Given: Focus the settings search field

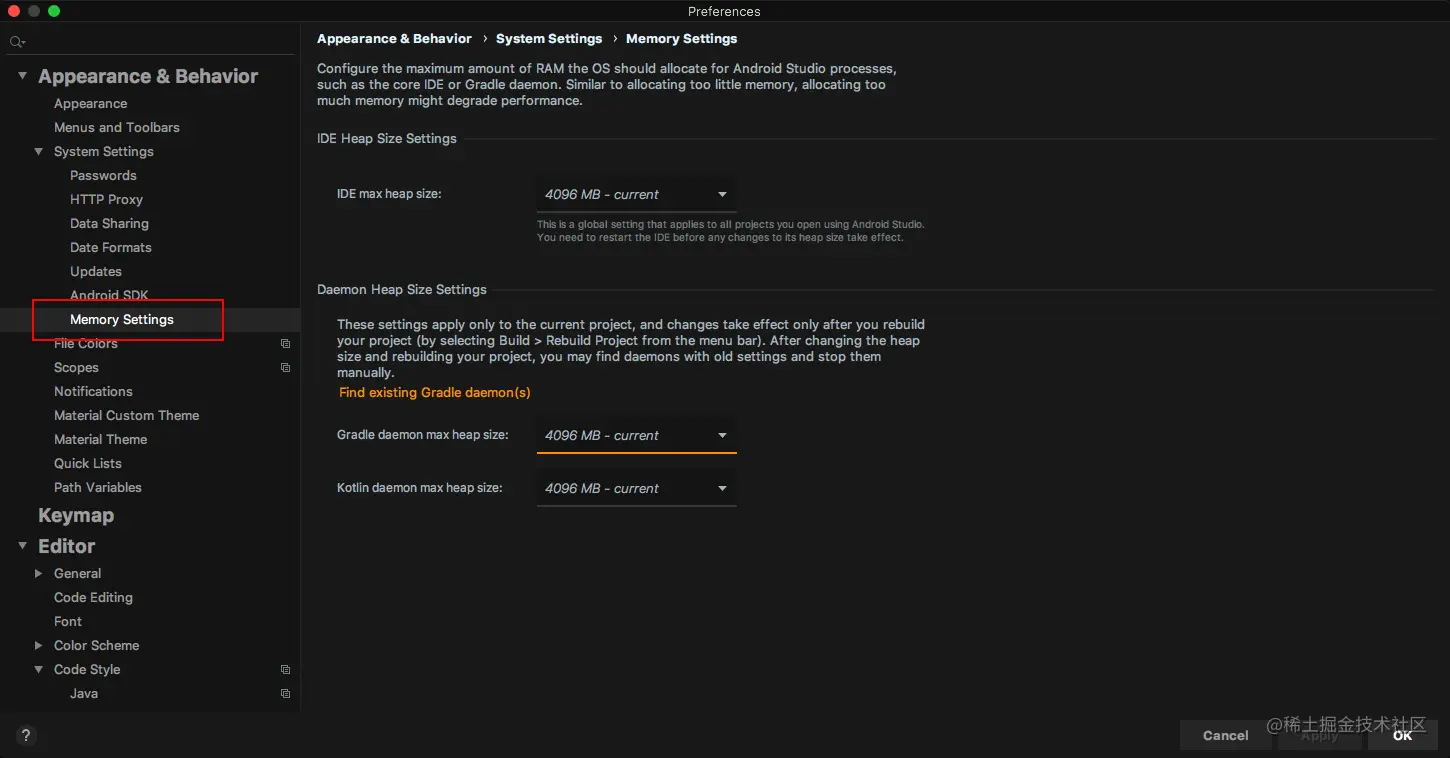Looking at the screenshot, I should pos(150,42).
